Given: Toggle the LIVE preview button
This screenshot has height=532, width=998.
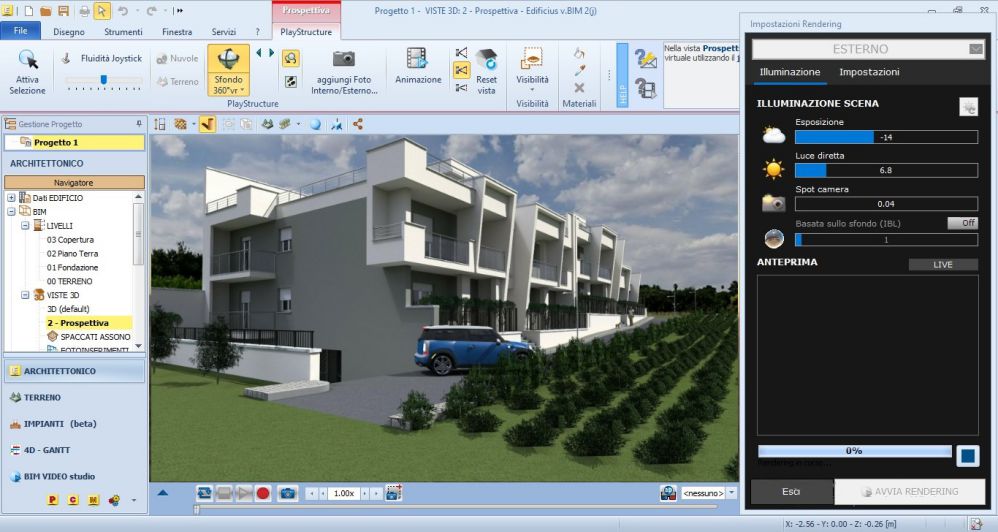Looking at the screenshot, I should pos(943,265).
